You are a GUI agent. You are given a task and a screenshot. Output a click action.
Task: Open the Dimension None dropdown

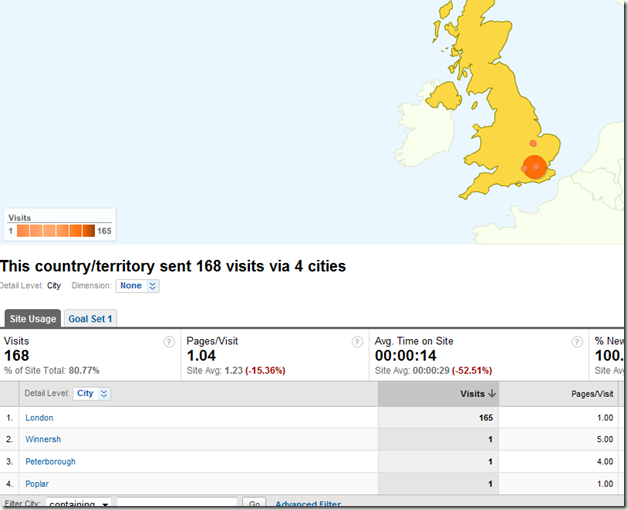pyautogui.click(x=138, y=286)
